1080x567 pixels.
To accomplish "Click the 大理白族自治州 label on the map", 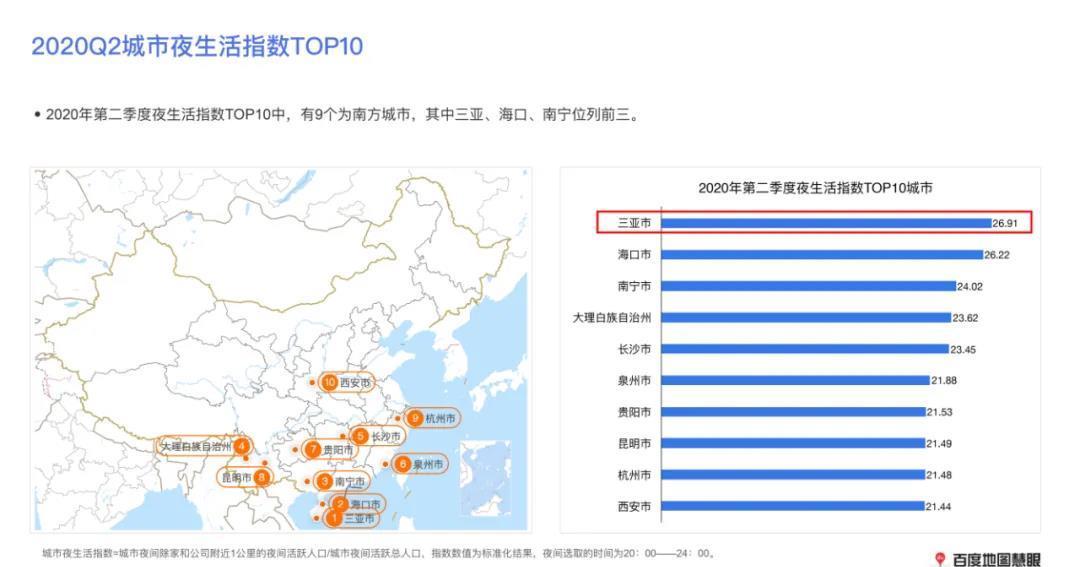I will coord(196,446).
